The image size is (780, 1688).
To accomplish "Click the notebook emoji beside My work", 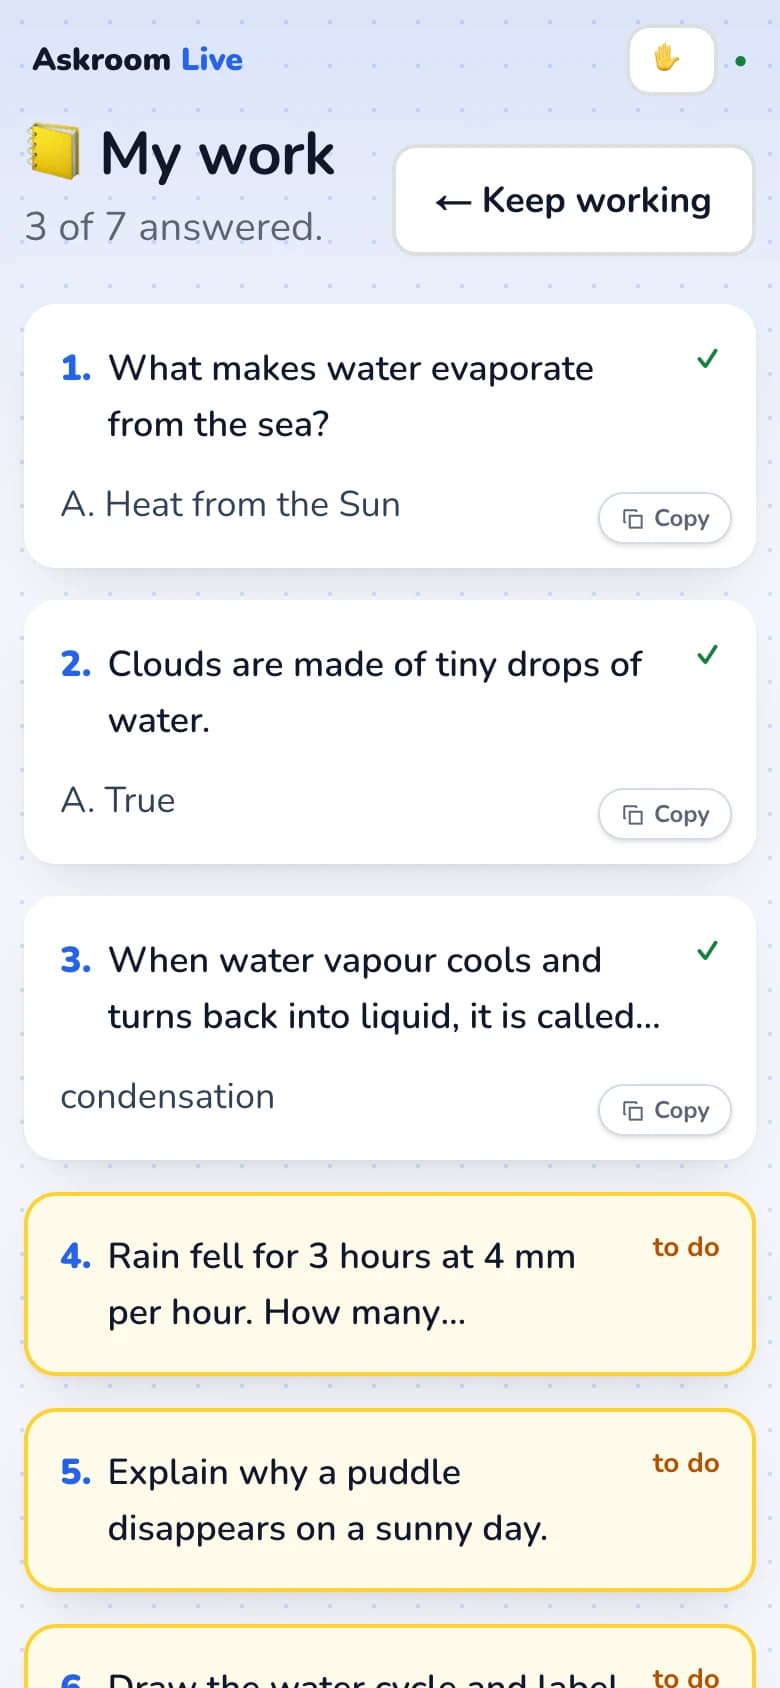I will point(54,152).
